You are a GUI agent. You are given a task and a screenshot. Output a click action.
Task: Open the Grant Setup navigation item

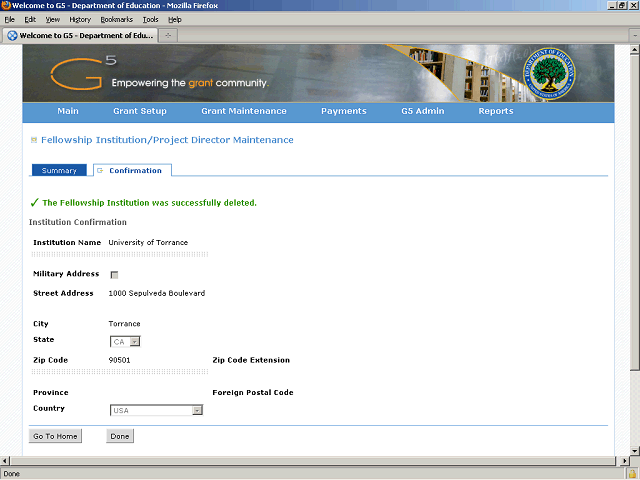coord(140,111)
